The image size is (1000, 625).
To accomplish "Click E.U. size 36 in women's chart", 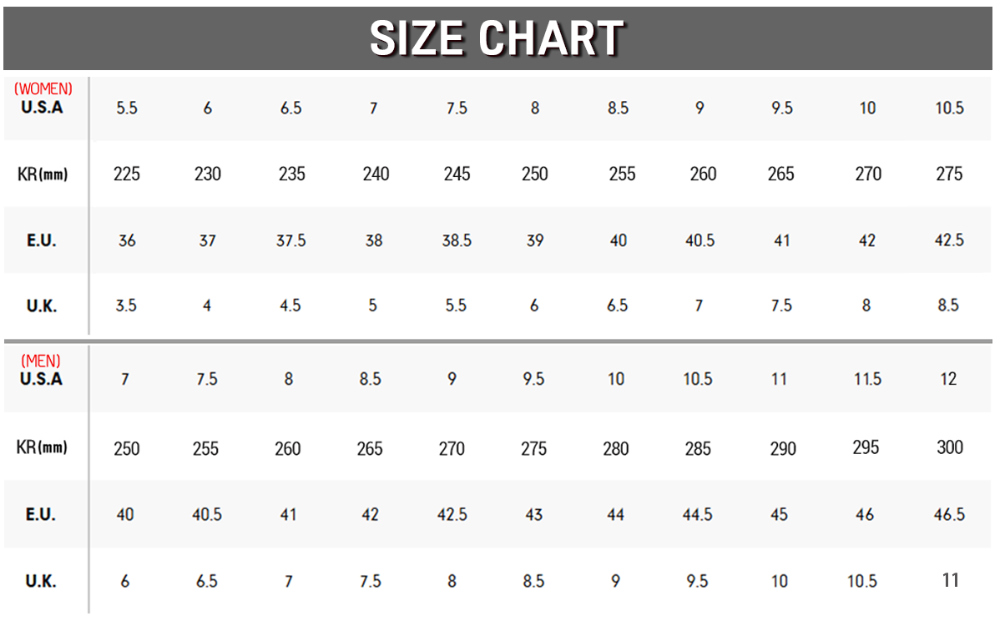I will [x=127, y=240].
